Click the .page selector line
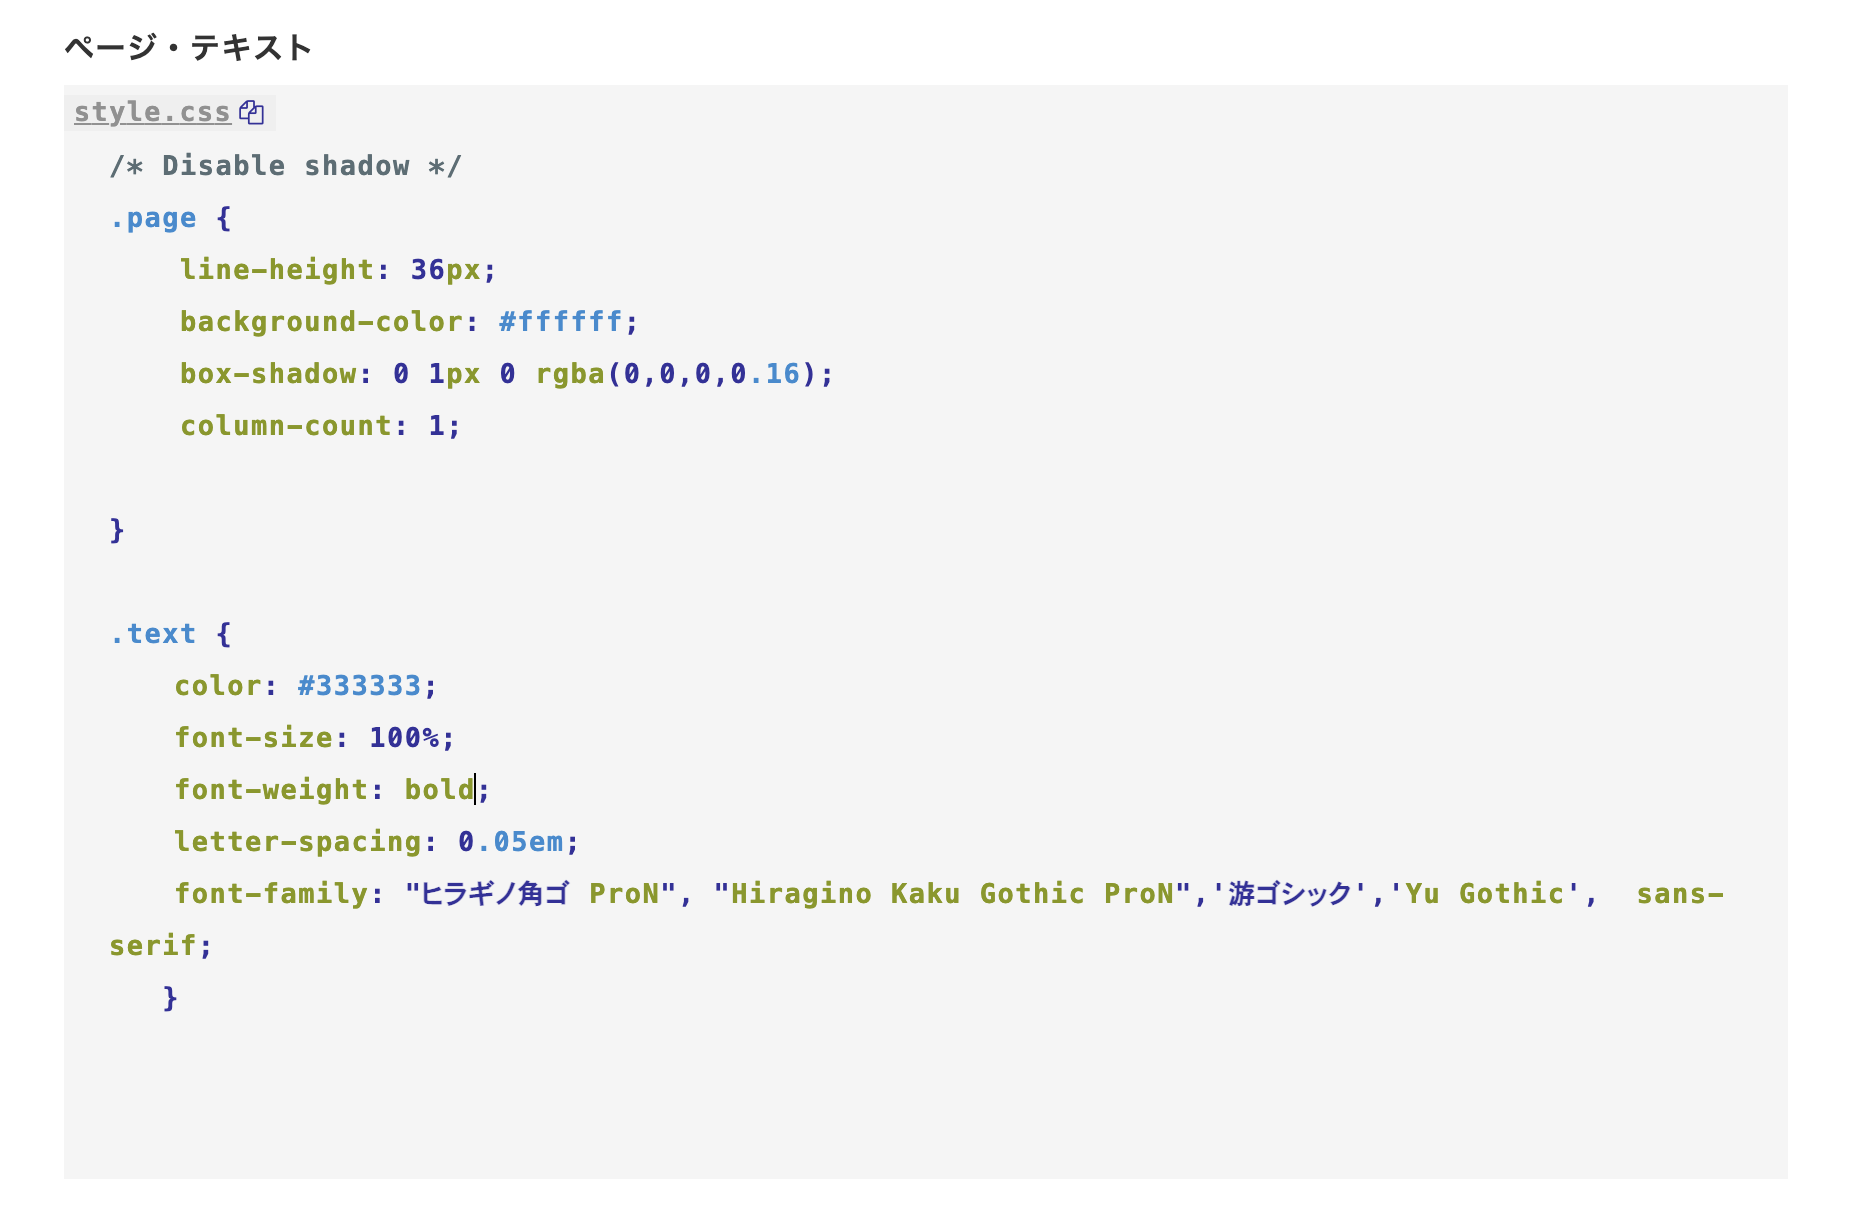The image size is (1866, 1212). click(154, 218)
